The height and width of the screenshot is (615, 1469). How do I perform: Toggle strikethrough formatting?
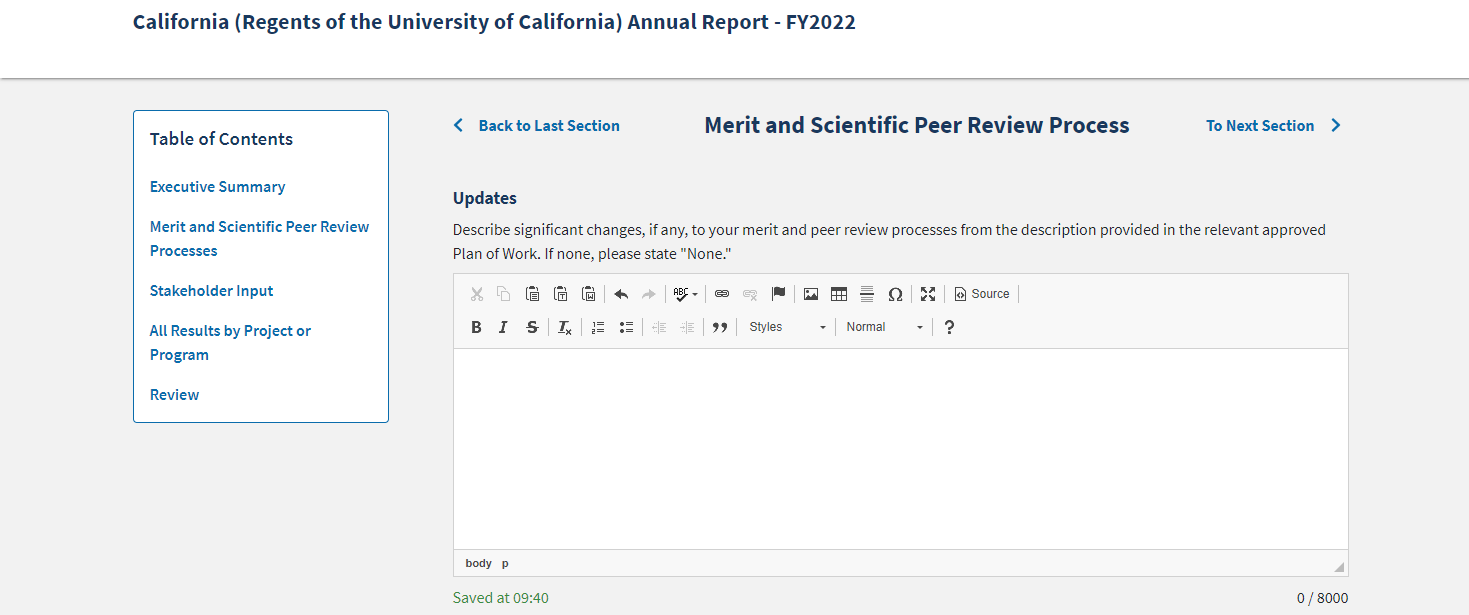click(x=532, y=327)
